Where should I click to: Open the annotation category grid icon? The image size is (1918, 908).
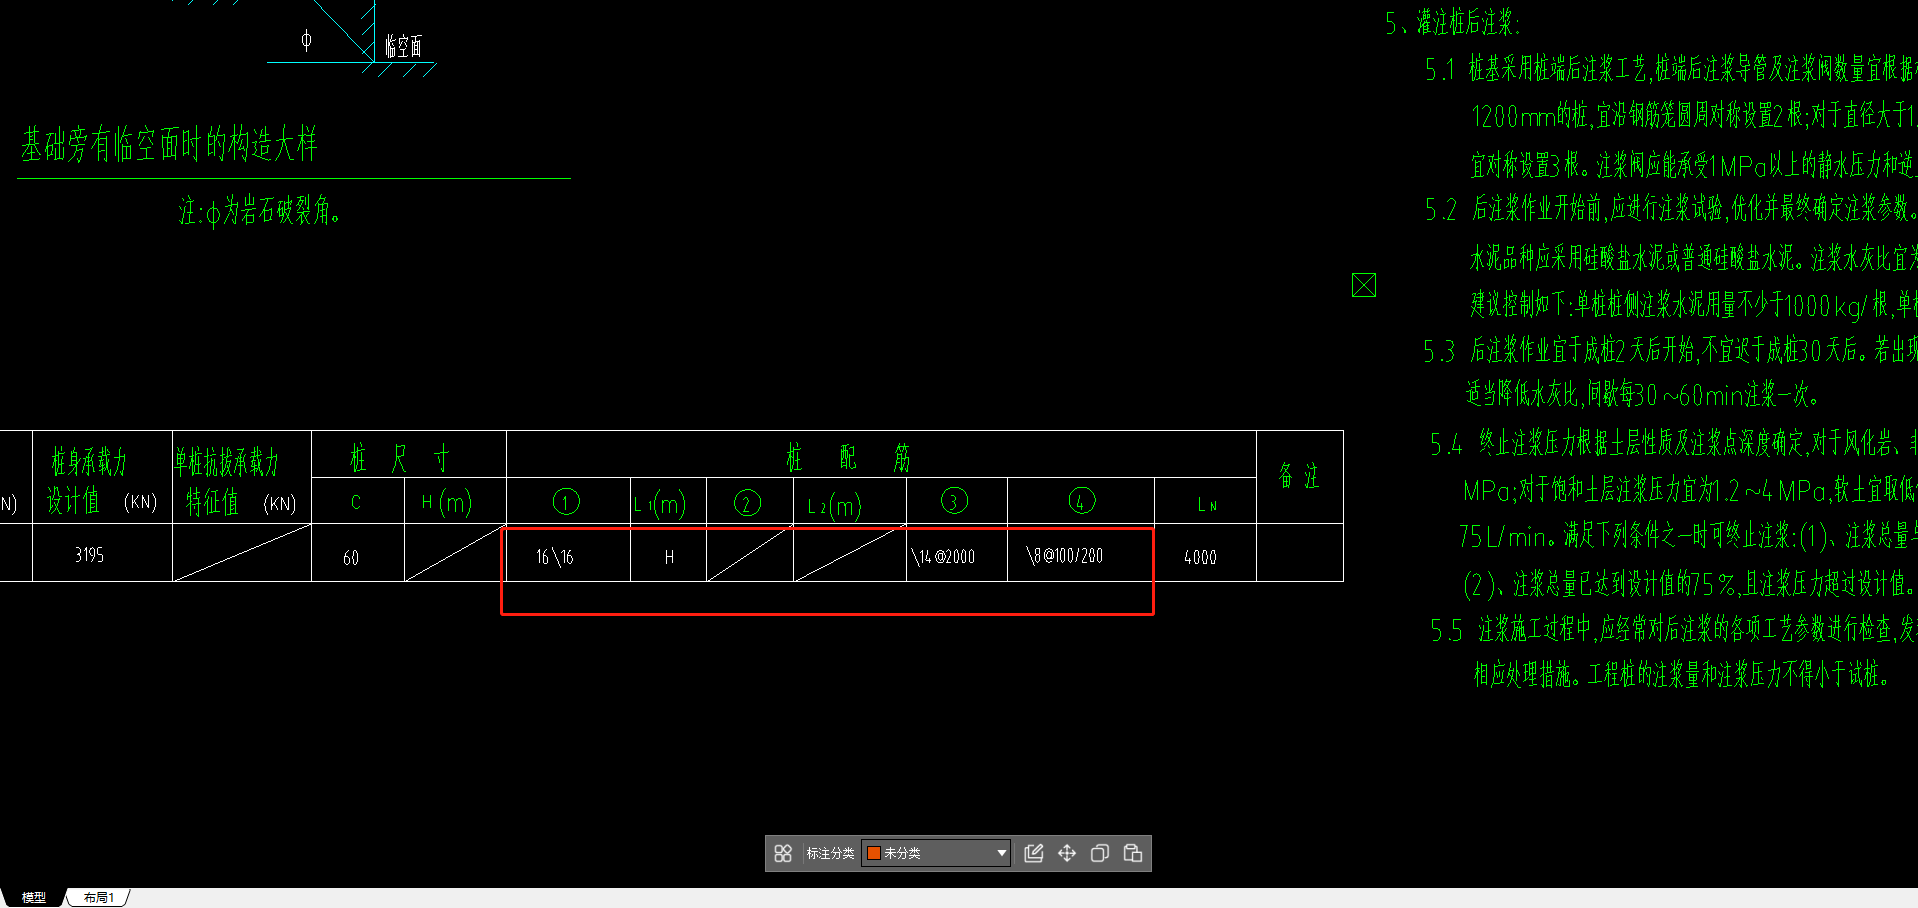click(783, 853)
